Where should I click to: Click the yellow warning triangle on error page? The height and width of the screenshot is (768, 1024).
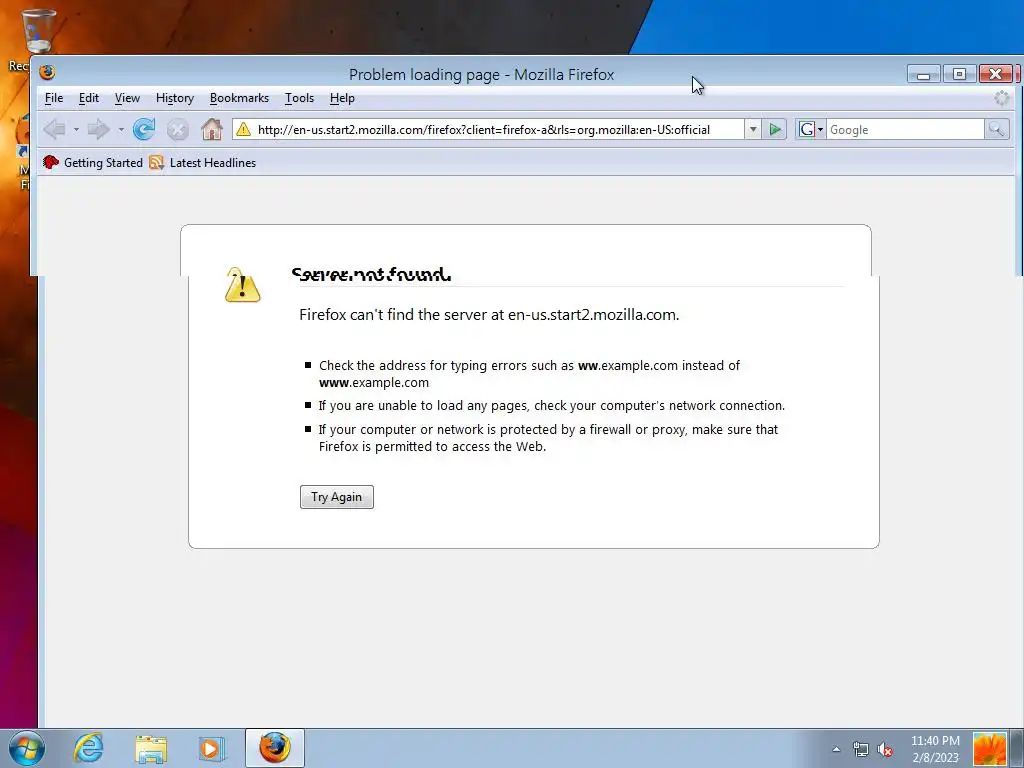click(242, 285)
